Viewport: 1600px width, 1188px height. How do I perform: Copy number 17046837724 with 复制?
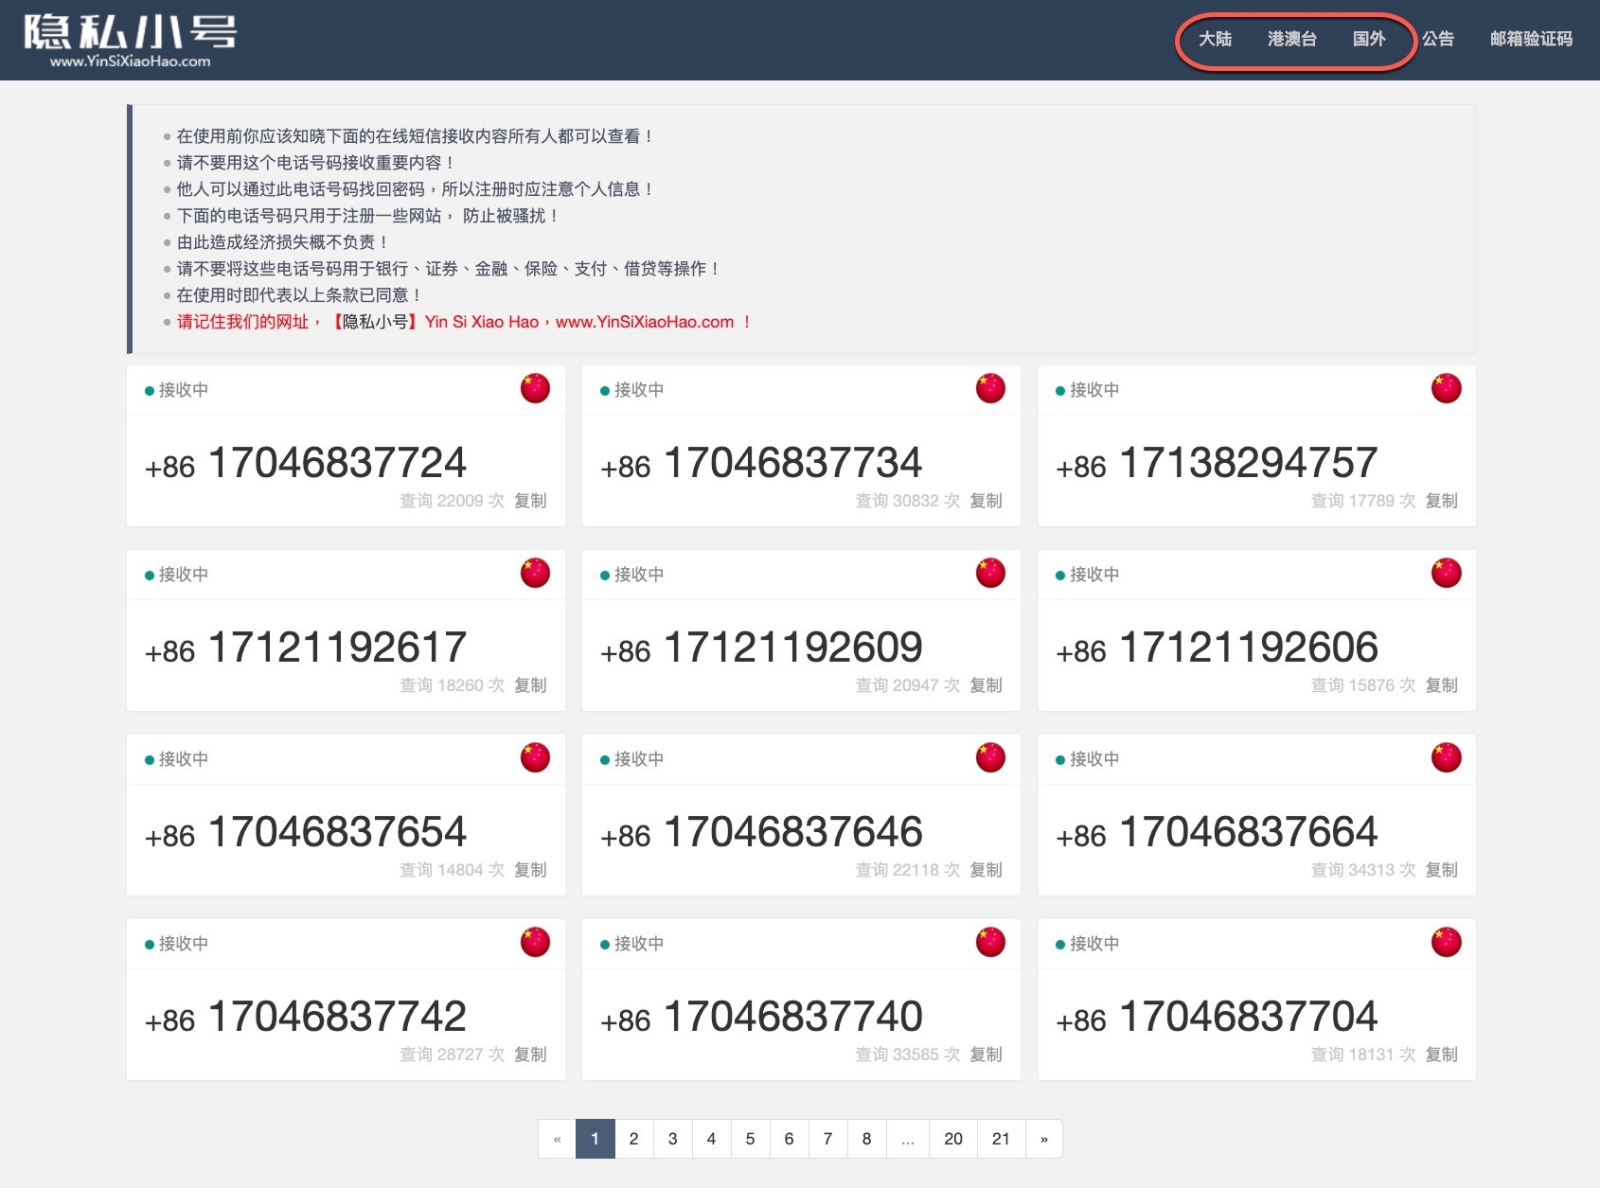[x=530, y=500]
